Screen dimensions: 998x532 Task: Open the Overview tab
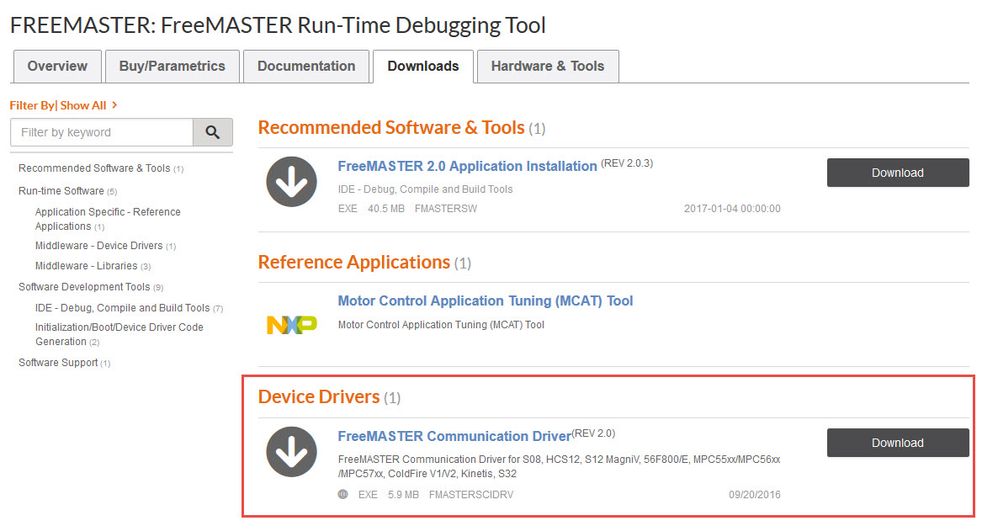pos(57,67)
